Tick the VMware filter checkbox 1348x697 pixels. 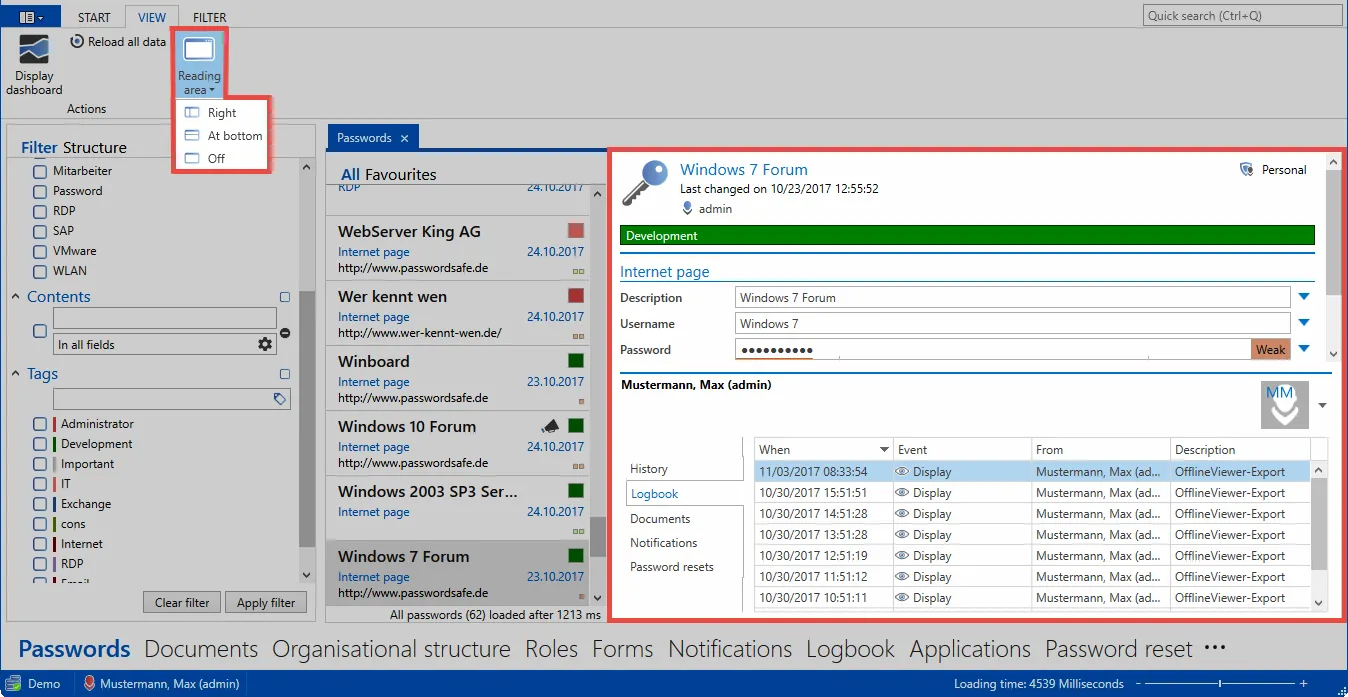tap(40, 251)
